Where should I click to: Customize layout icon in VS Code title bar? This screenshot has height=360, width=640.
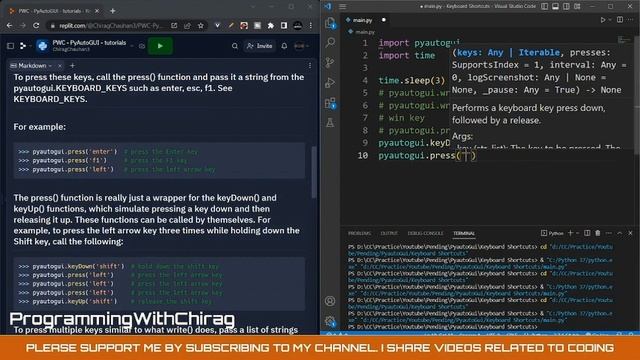577,7
